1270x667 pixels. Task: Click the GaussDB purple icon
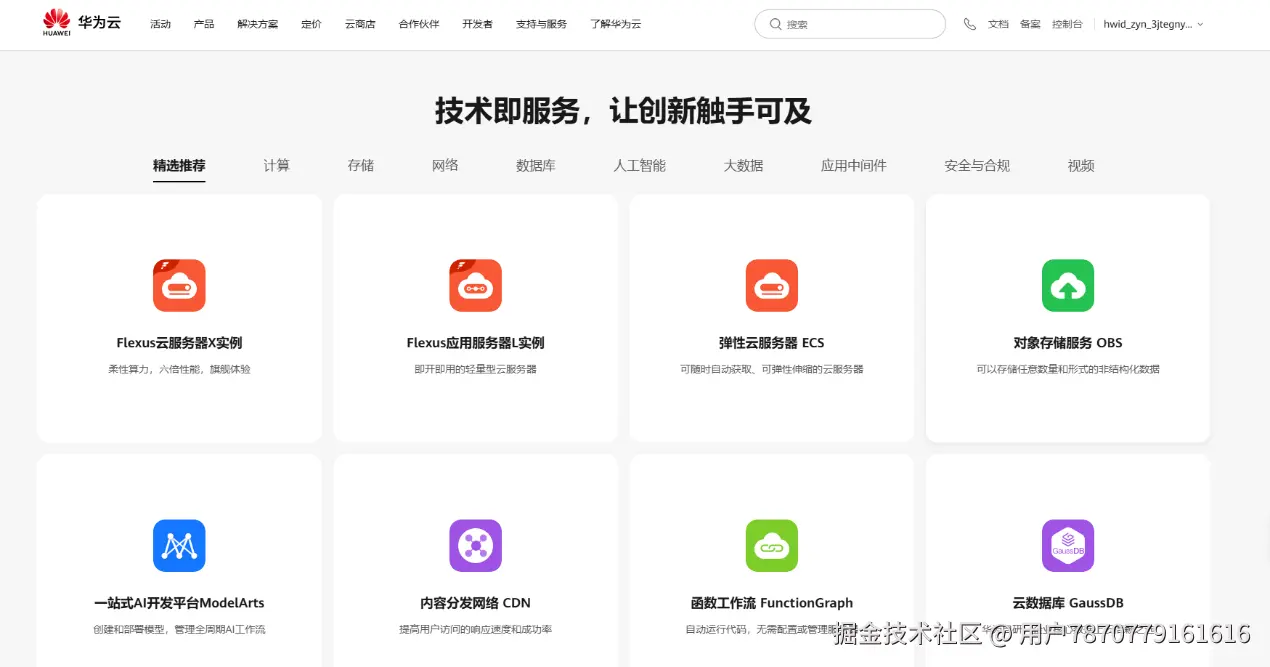[x=1068, y=545]
